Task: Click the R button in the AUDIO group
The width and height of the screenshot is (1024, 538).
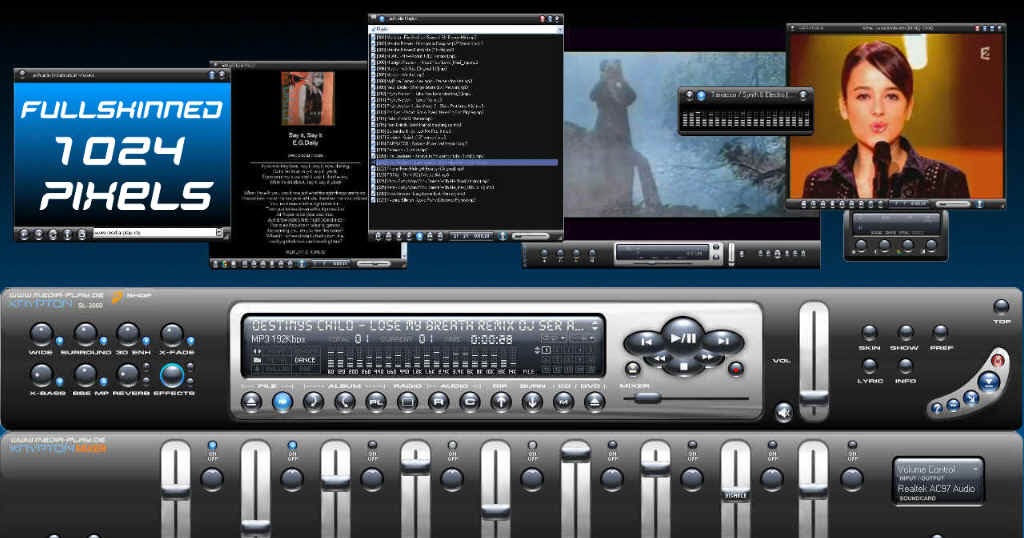Action: (x=438, y=403)
